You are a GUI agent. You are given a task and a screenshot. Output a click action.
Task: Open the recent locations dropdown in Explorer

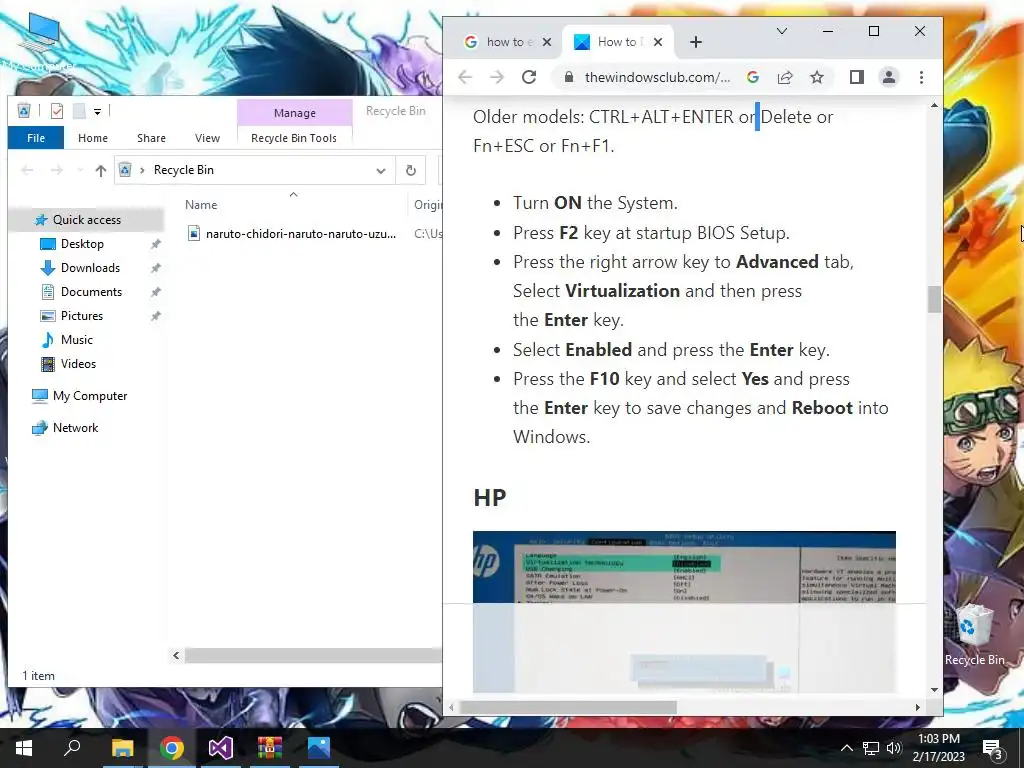click(80, 170)
